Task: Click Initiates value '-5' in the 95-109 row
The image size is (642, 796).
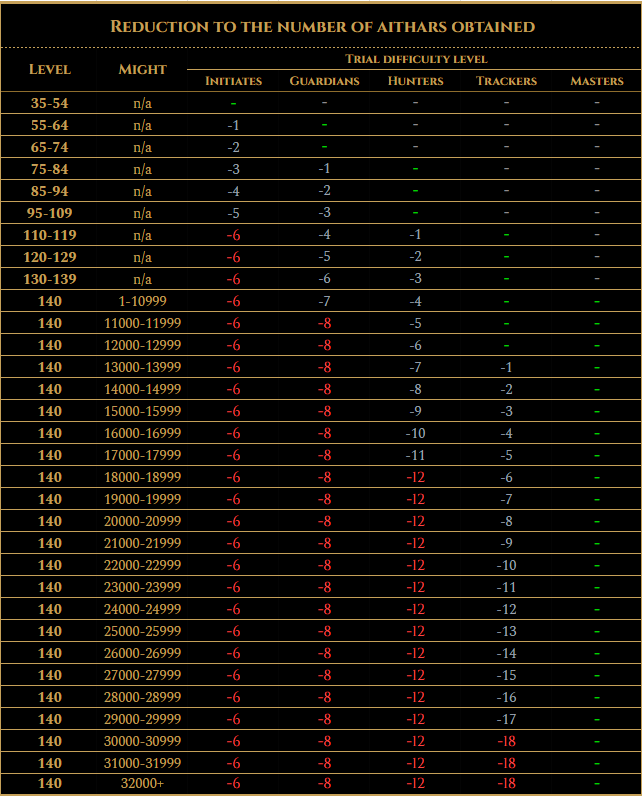Action: click(x=233, y=213)
